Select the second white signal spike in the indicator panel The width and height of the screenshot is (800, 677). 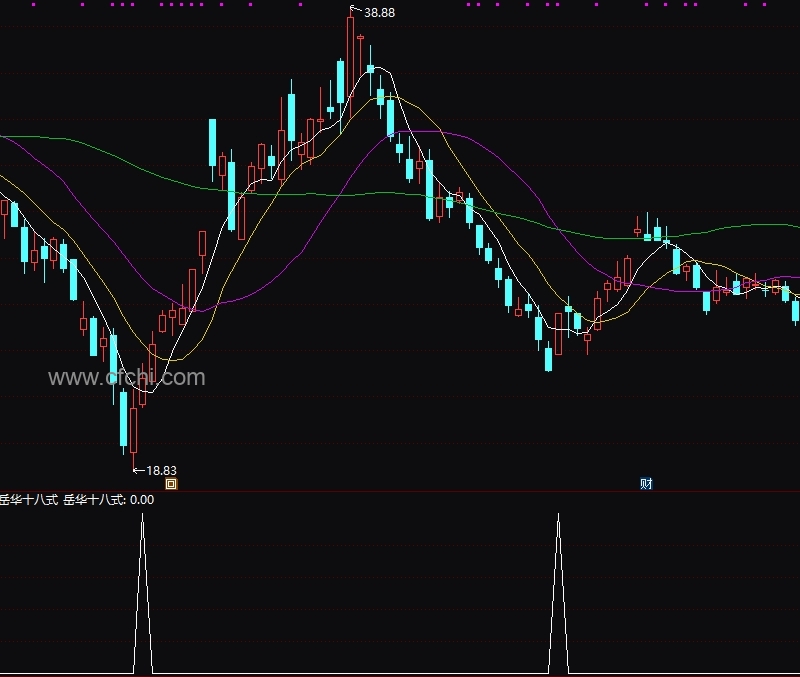[x=559, y=593]
